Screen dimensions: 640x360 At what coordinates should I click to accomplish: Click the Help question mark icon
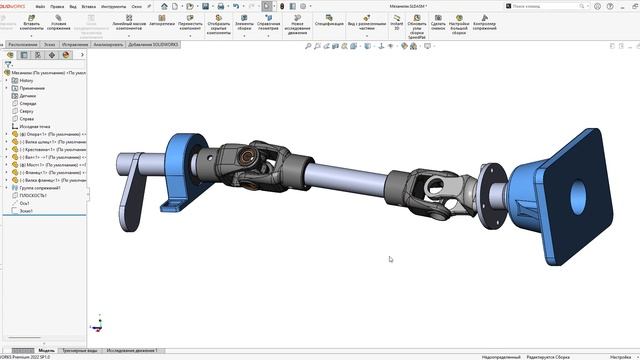tap(610, 6)
